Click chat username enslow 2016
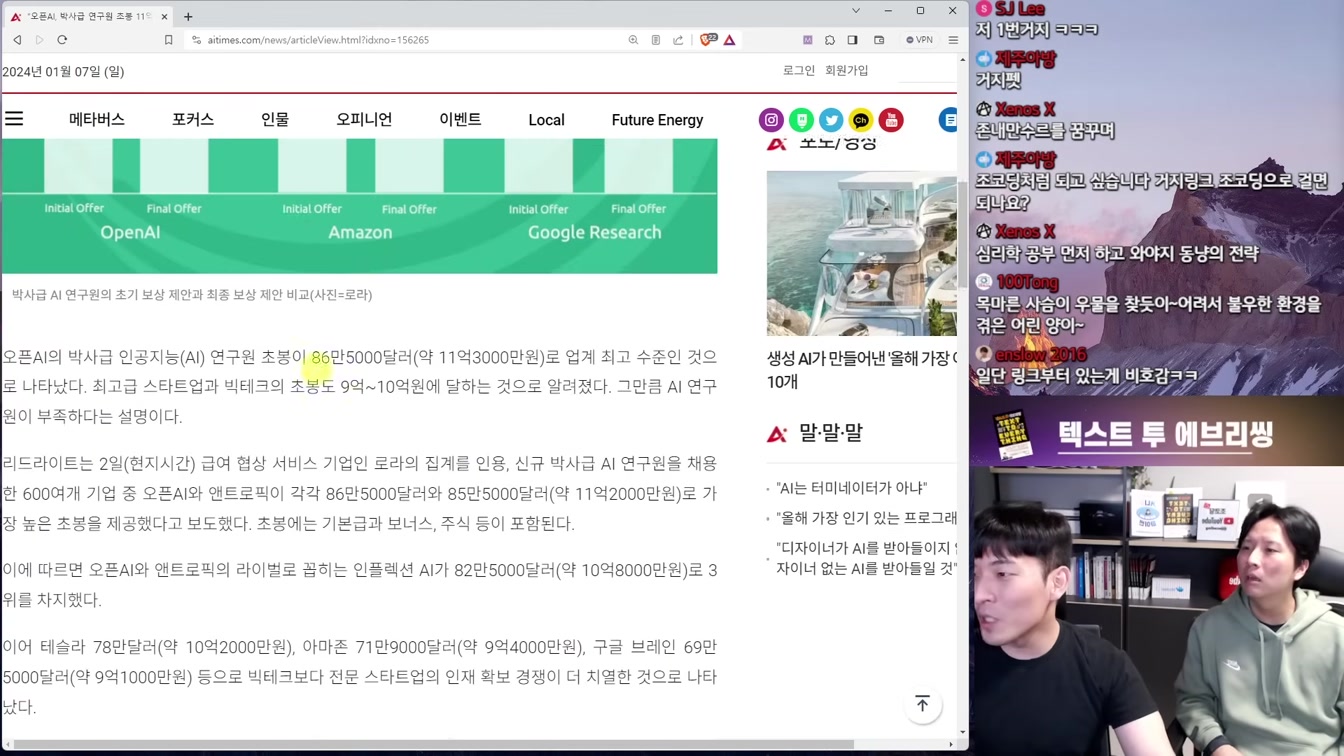Screen dimensions: 1344x756 click(x=1041, y=354)
